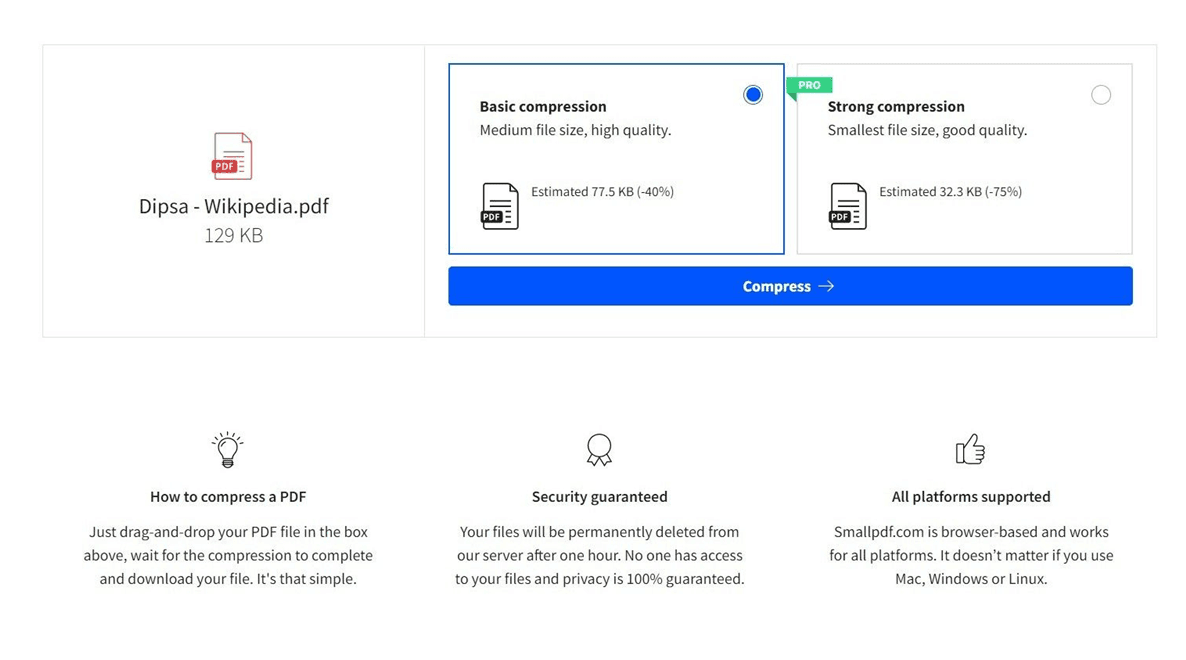This screenshot has width=1186, height=660.
Task: Click the thumbs-up icon above All platforms supported
Action: point(970,449)
